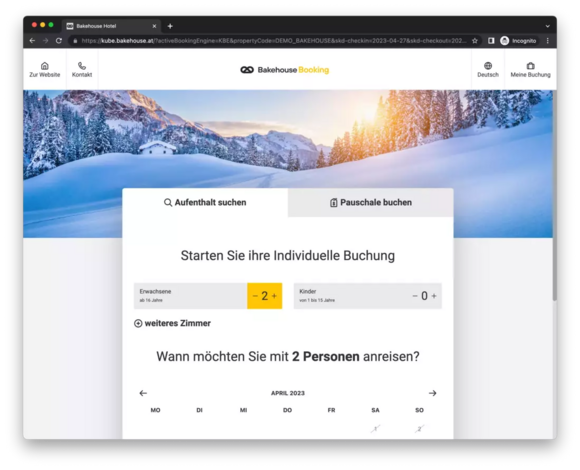The height and width of the screenshot is (470, 580).
Task: Click the browser address bar URL
Action: click(x=274, y=41)
